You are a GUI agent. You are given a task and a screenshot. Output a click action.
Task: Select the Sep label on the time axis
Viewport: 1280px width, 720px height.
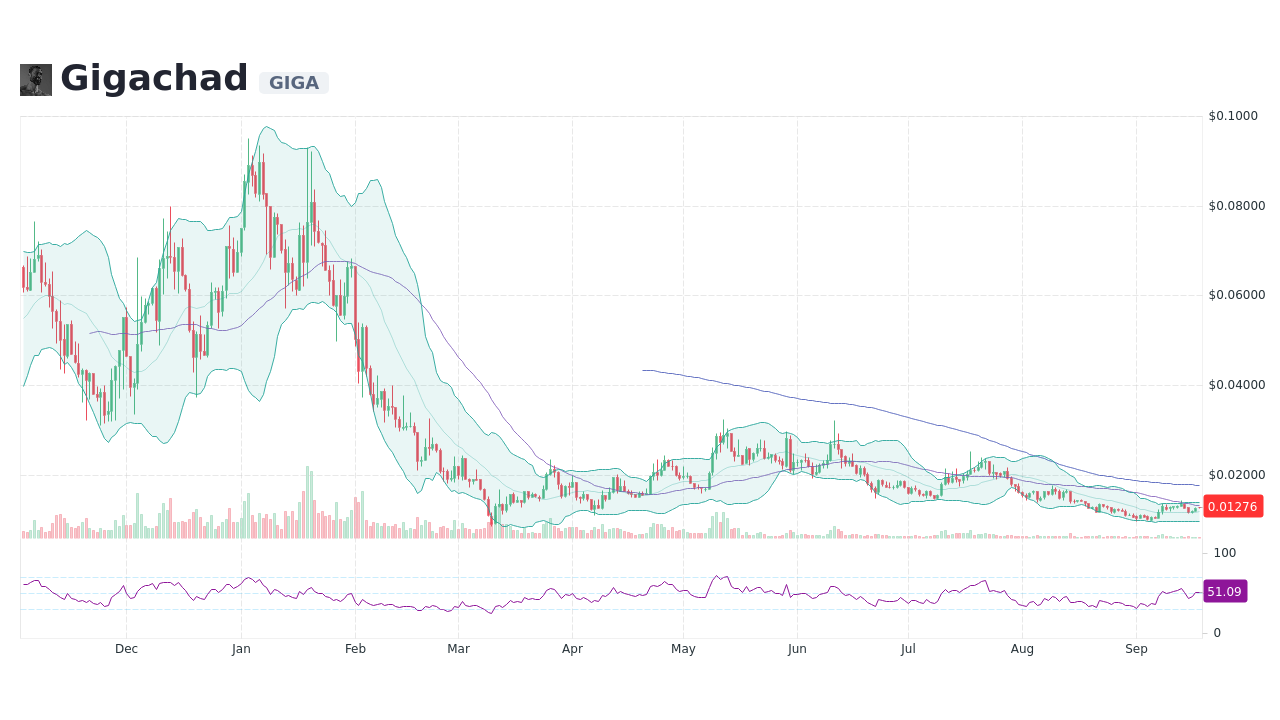pyautogui.click(x=1136, y=649)
